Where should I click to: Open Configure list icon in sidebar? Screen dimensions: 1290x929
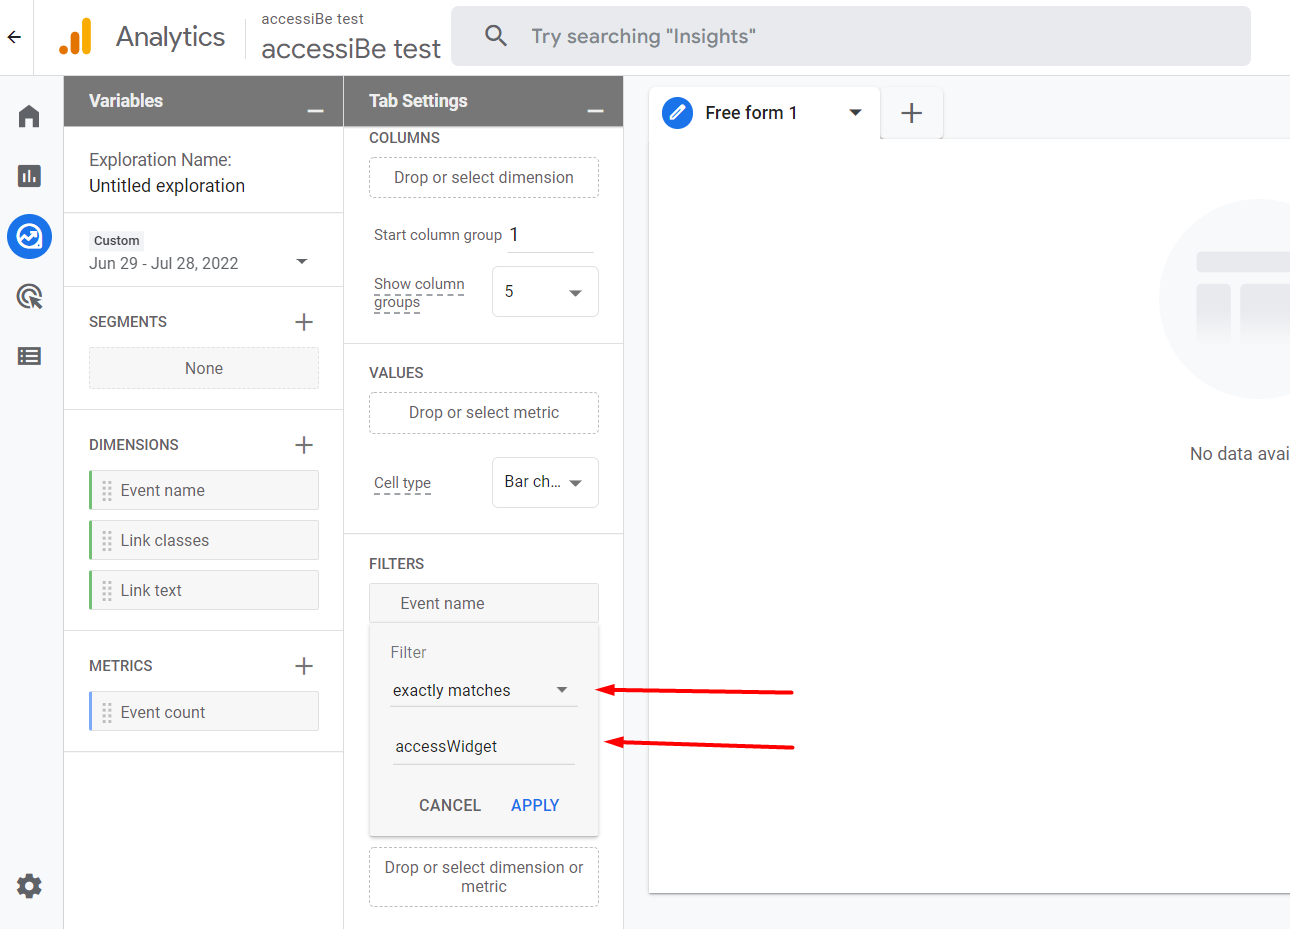[x=29, y=356]
